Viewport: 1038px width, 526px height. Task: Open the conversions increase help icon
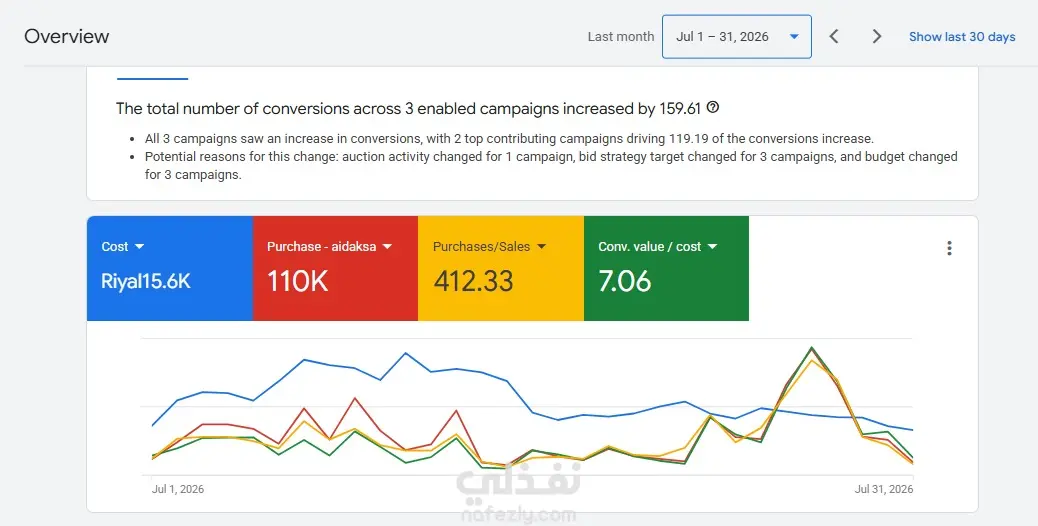click(x=713, y=107)
